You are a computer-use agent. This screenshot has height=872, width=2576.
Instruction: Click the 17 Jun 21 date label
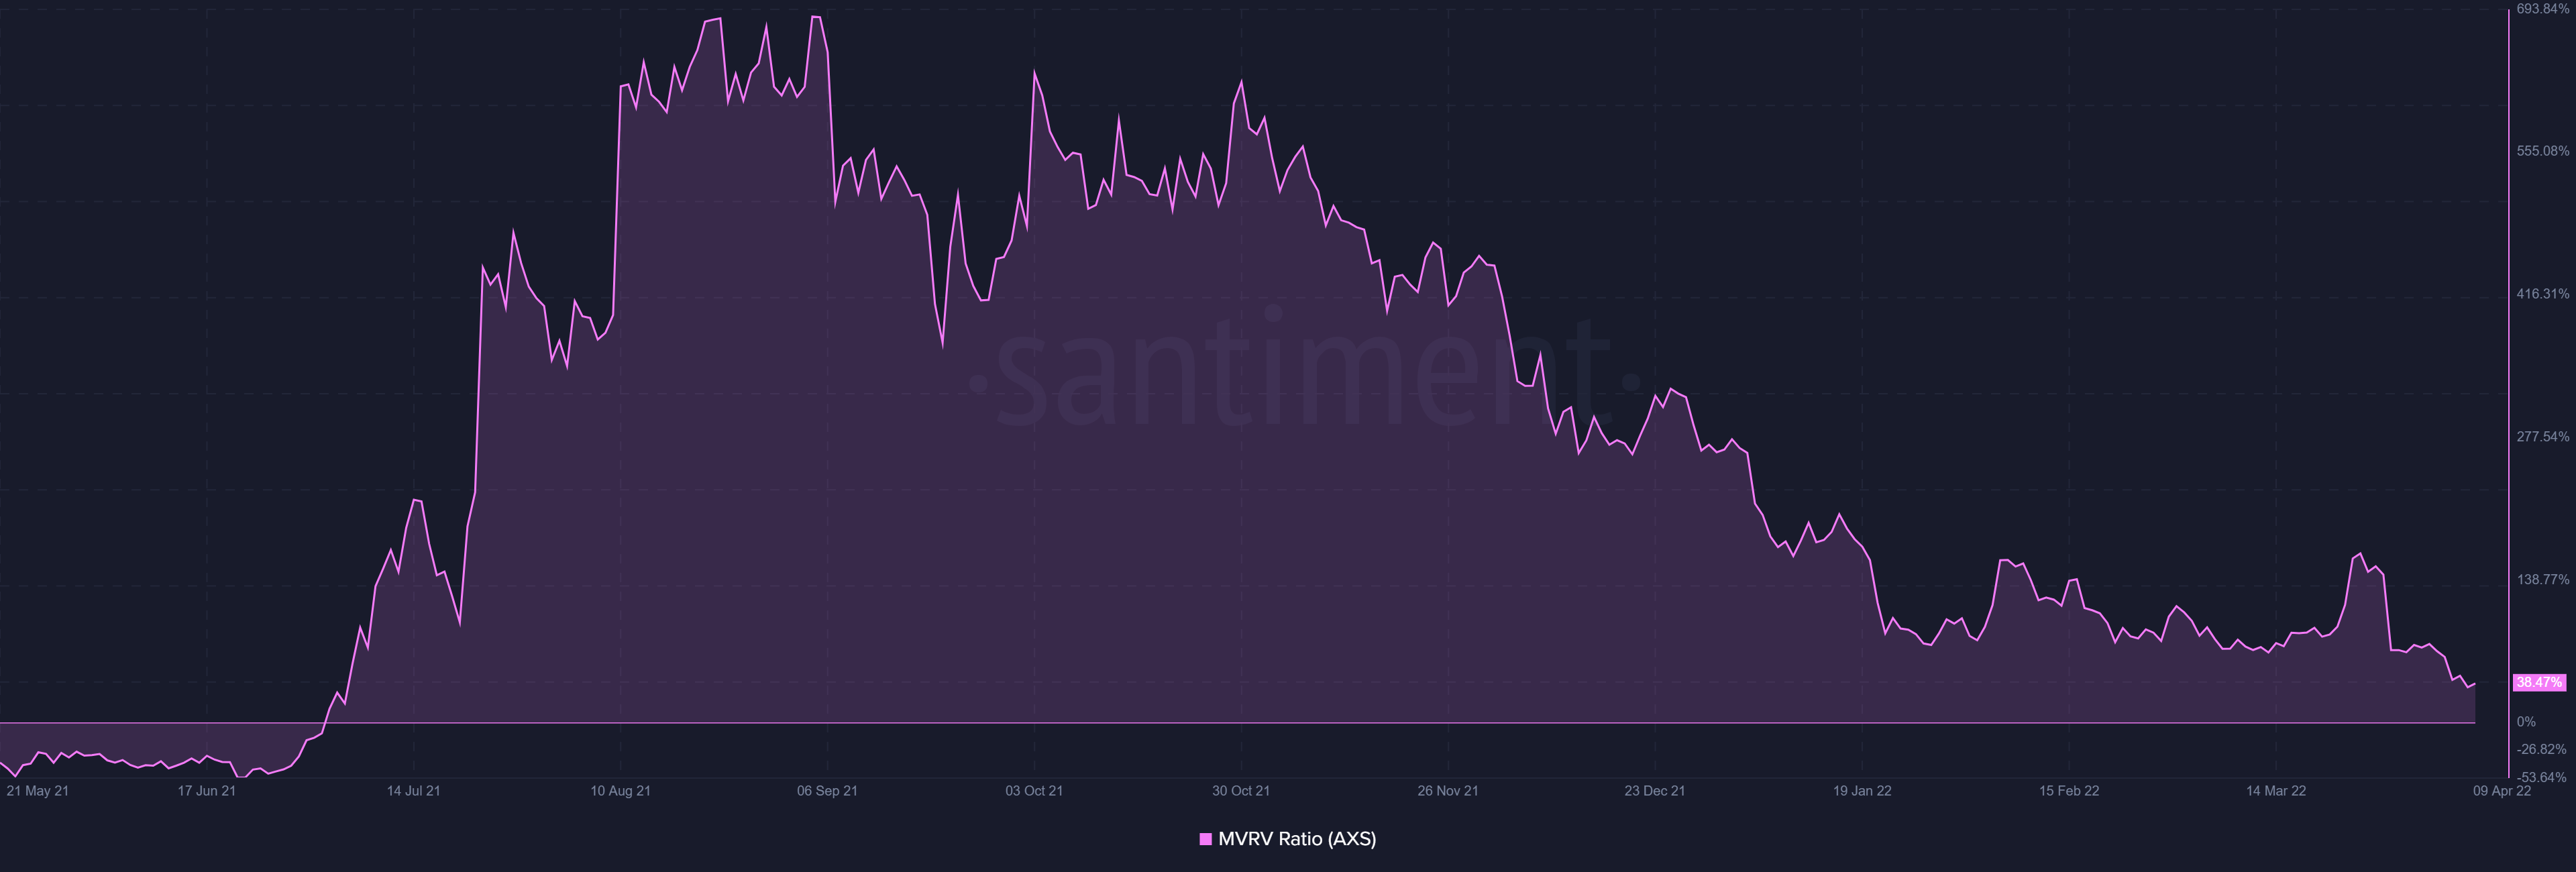tap(206, 791)
